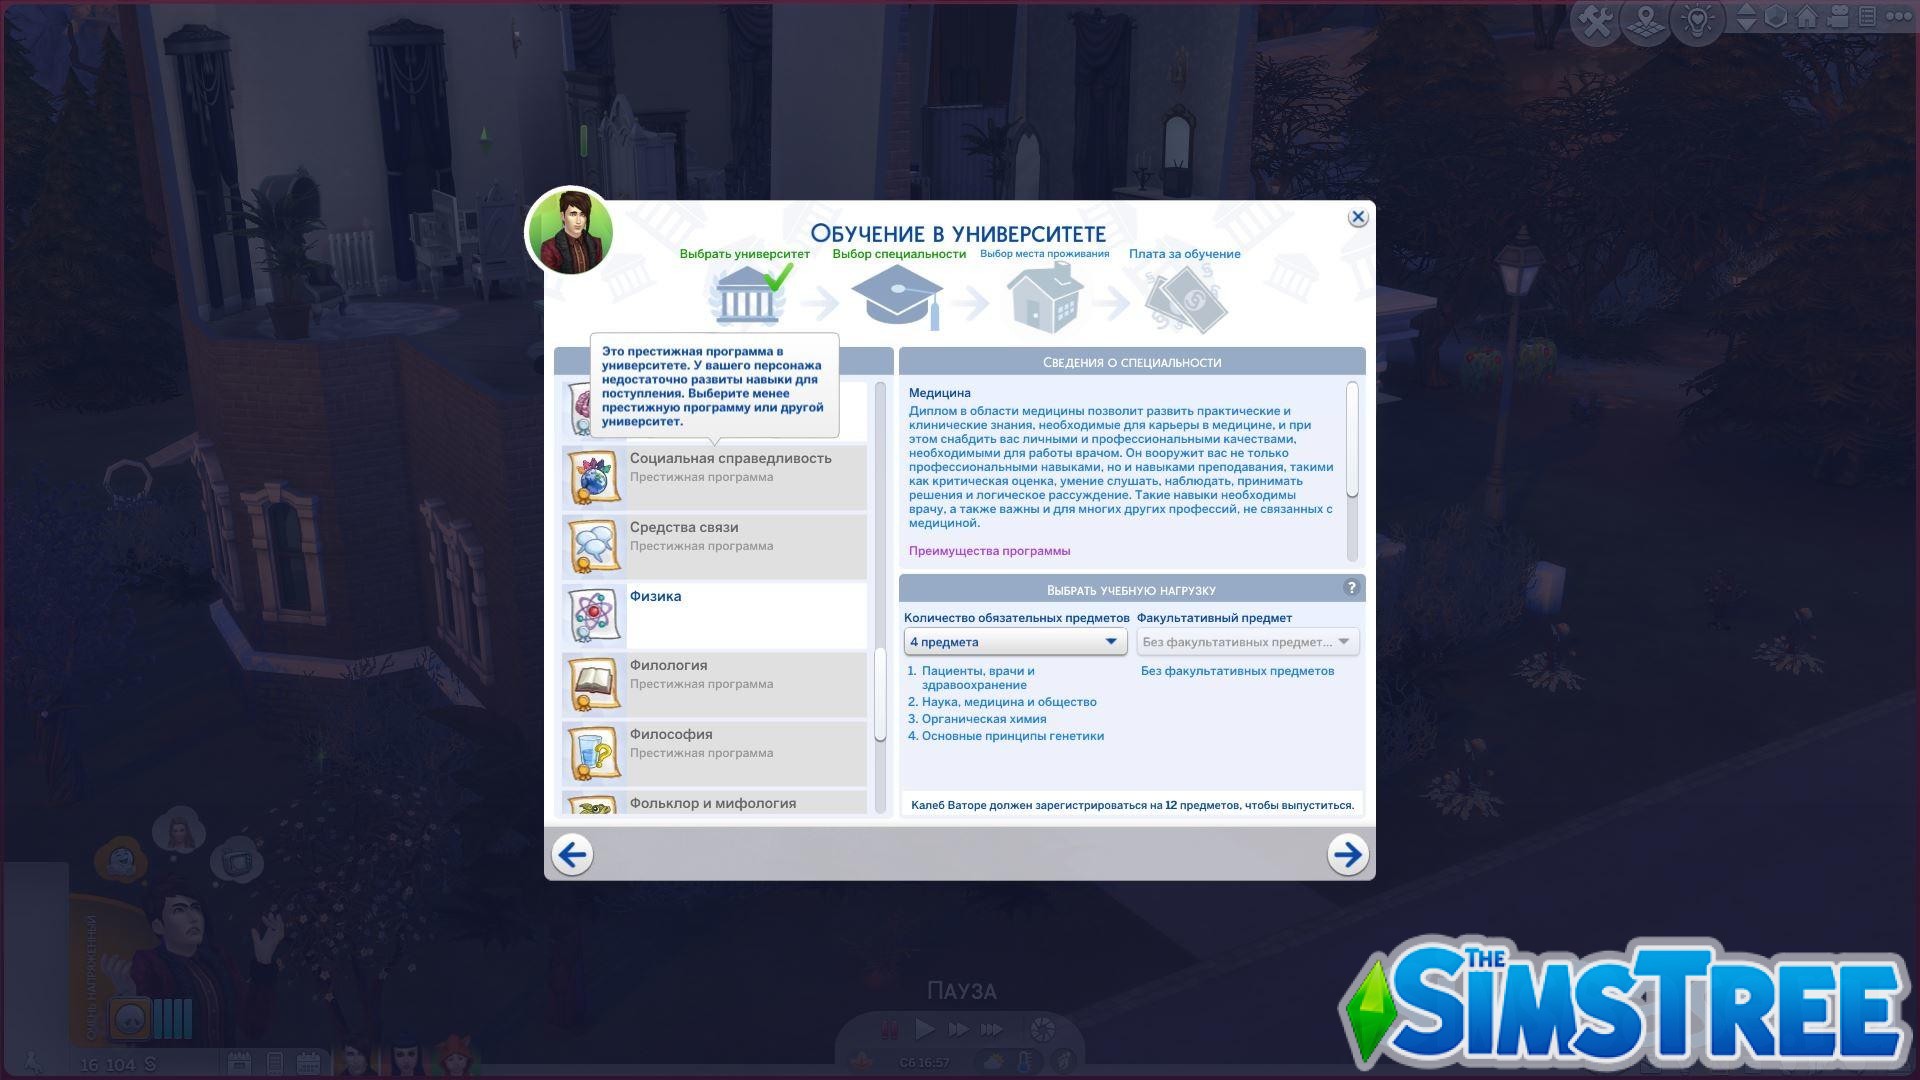1920x1080 pixels.
Task: Go to the 'Выбрать университет' step
Action: coord(744,254)
